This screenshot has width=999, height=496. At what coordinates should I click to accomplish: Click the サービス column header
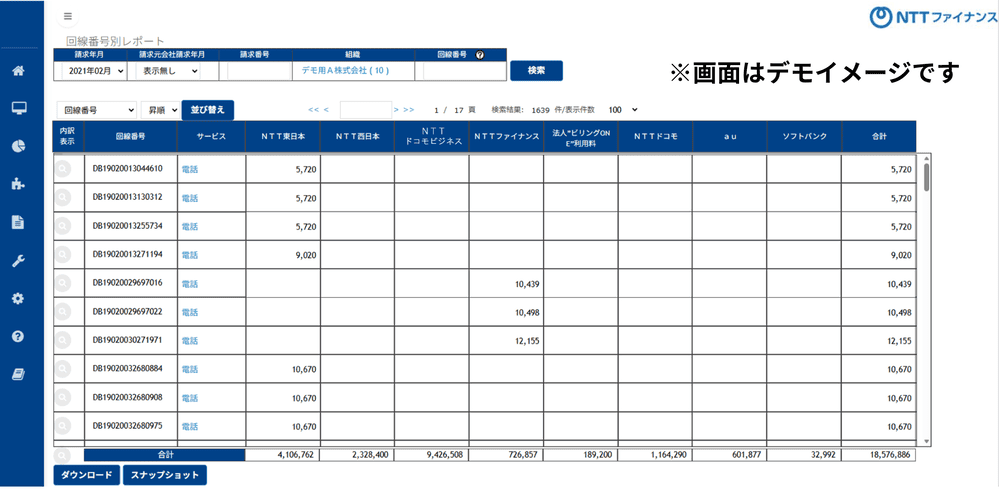211,136
